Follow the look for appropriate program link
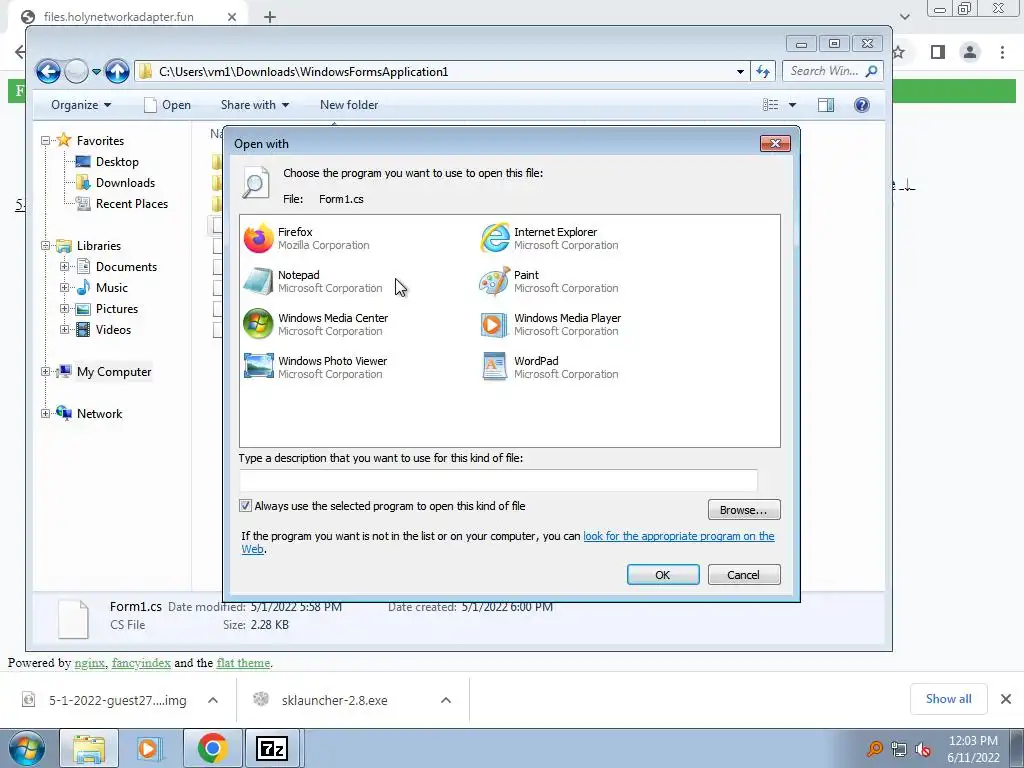The image size is (1024, 768). point(679,536)
